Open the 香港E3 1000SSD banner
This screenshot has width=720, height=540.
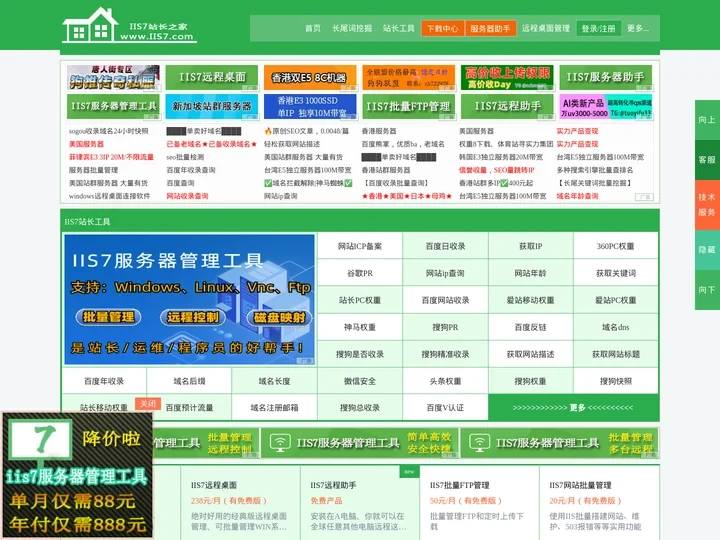point(310,107)
